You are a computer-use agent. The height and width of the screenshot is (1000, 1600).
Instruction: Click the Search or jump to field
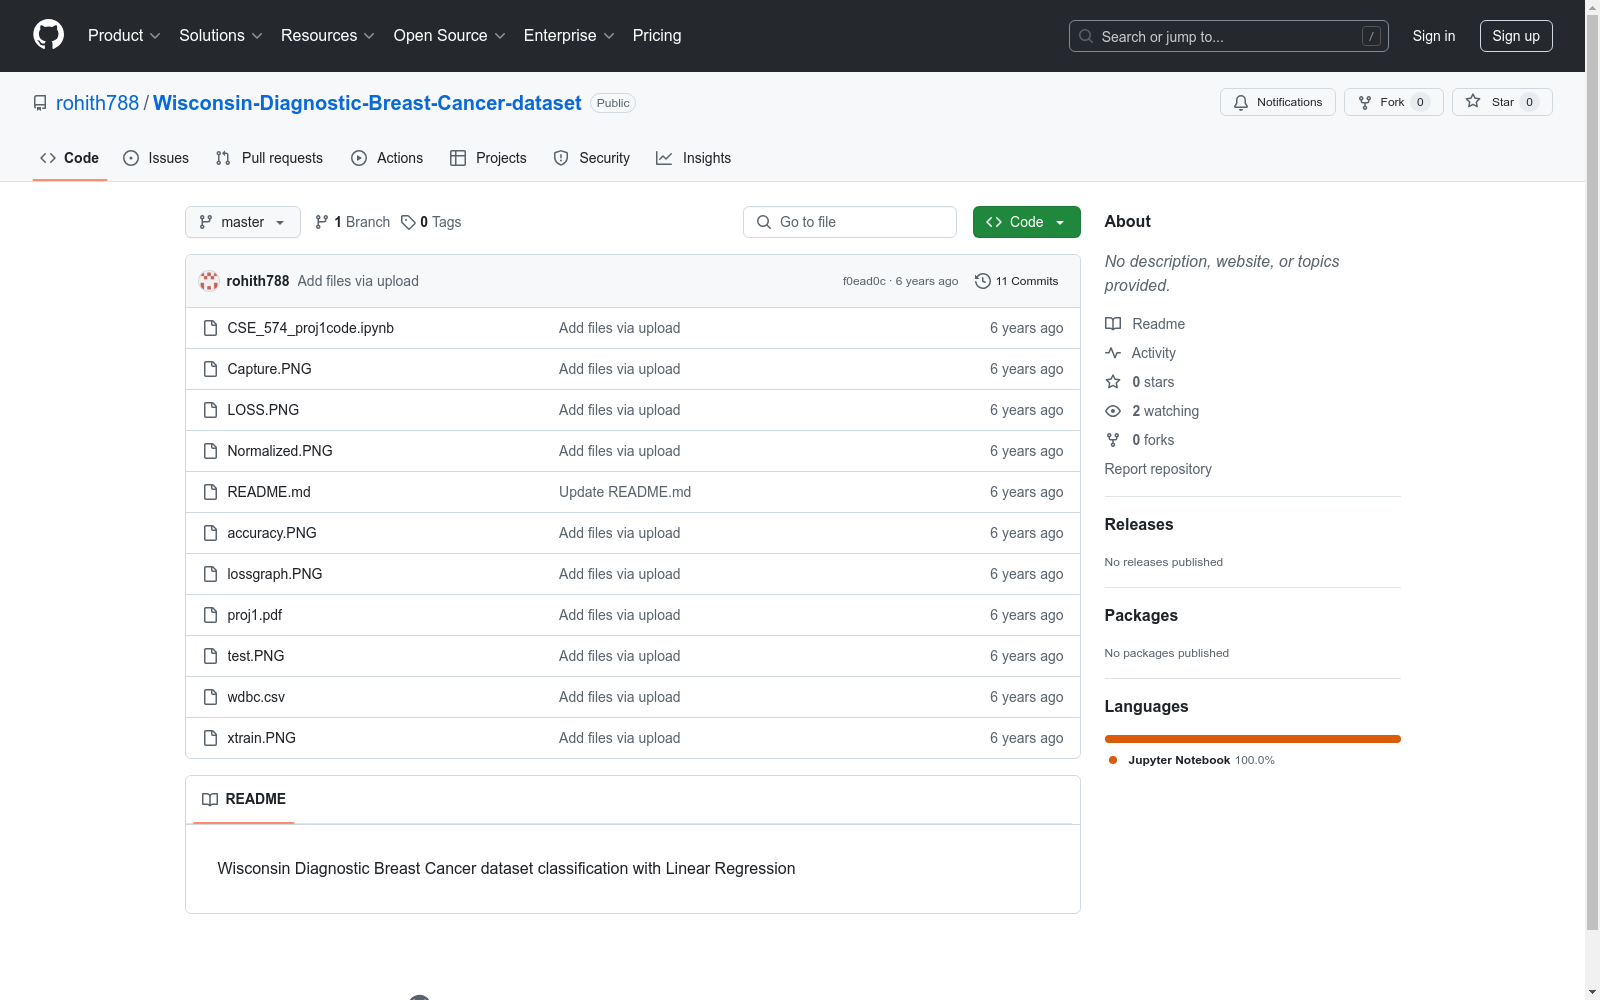[x=1229, y=36]
